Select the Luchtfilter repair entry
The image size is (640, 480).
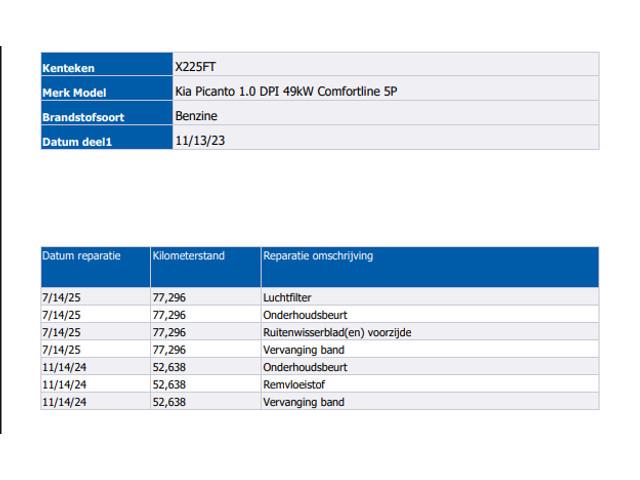(287, 298)
